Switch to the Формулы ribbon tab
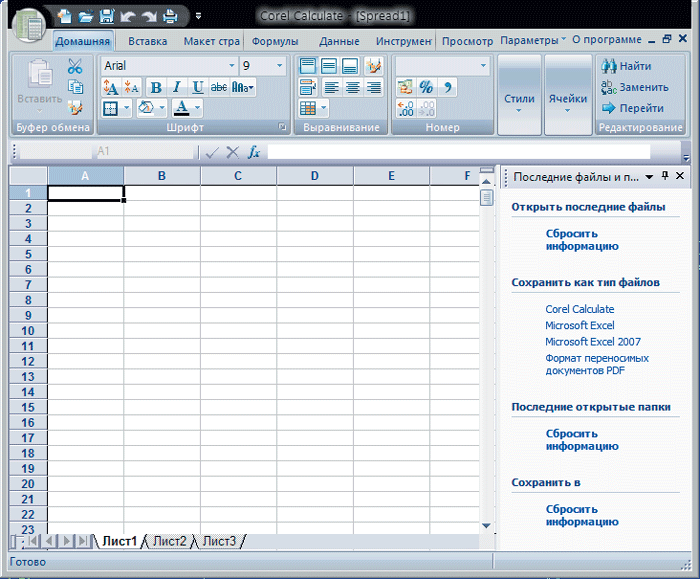The height and width of the screenshot is (579, 700). click(x=275, y=41)
